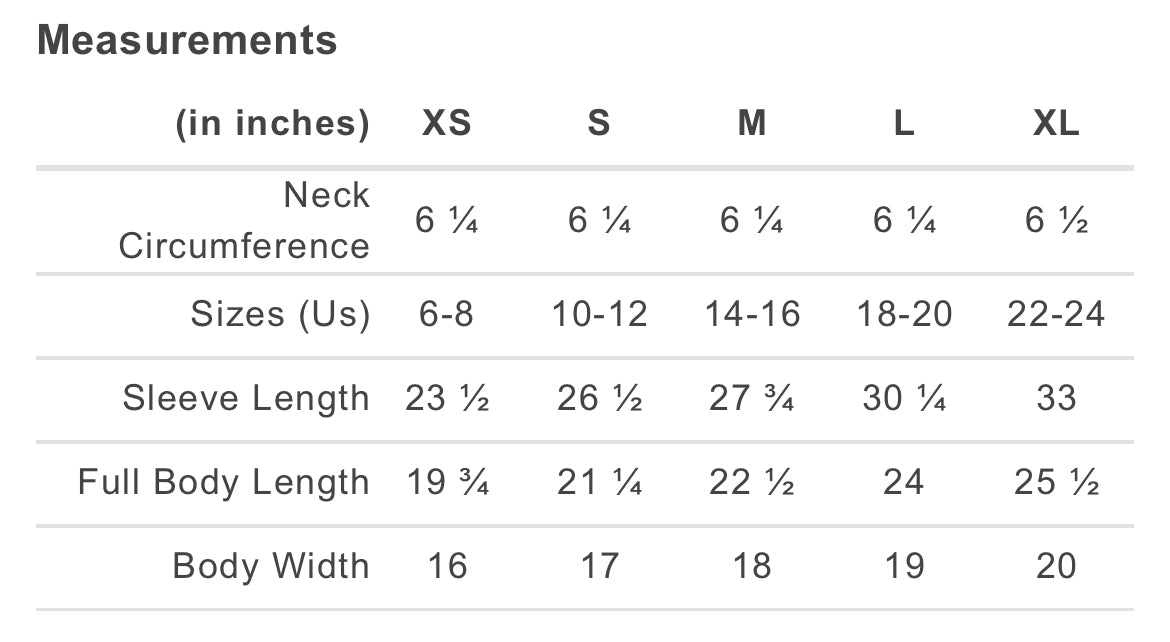Select the L size column header

904,124
